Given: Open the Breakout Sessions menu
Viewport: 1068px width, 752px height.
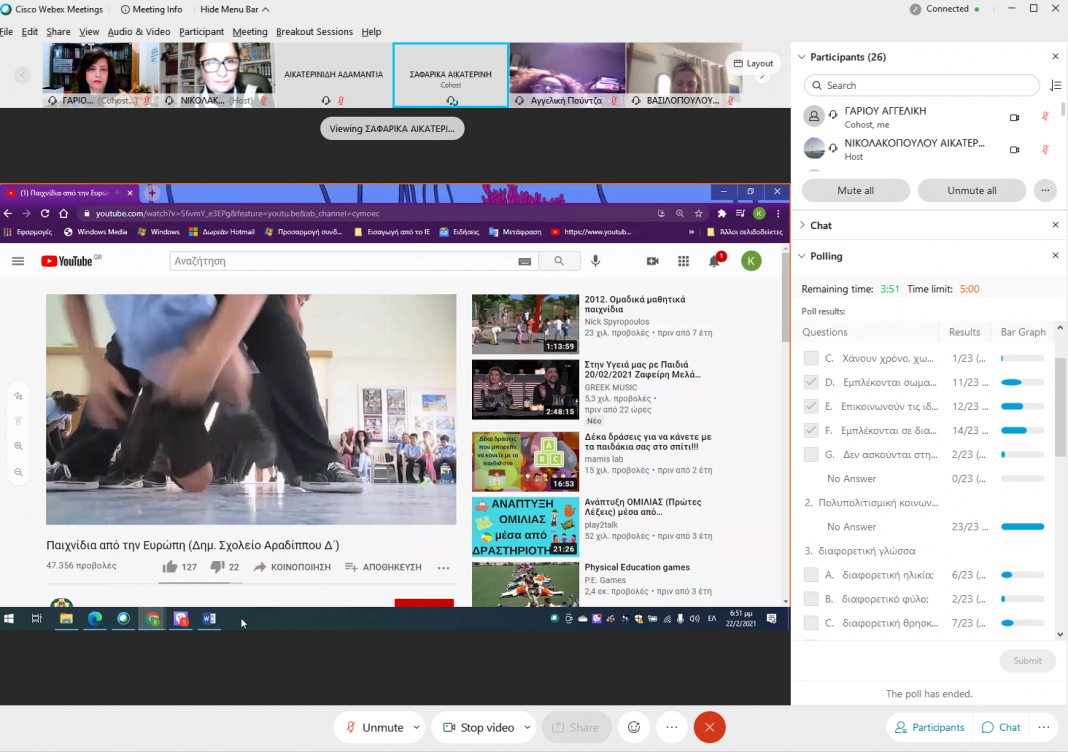Looking at the screenshot, I should (x=314, y=32).
